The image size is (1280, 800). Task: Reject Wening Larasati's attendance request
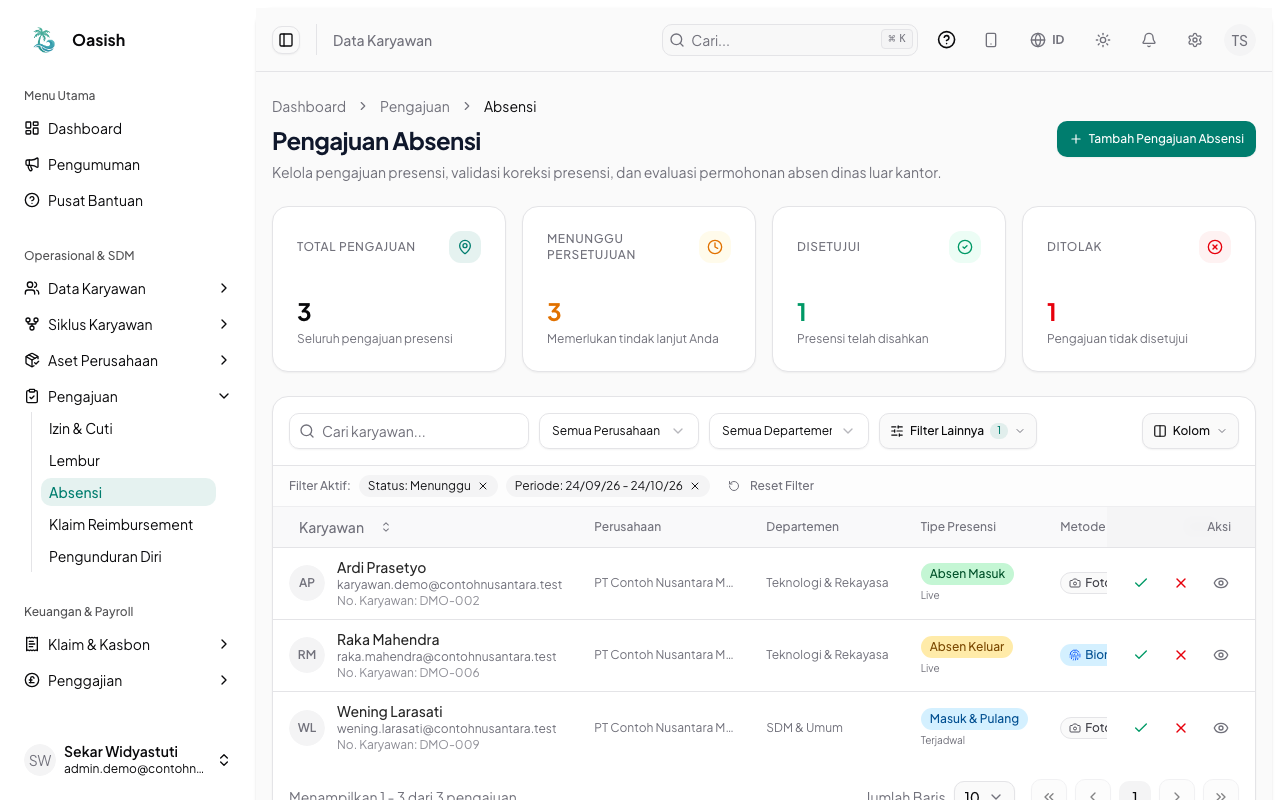(x=1181, y=728)
